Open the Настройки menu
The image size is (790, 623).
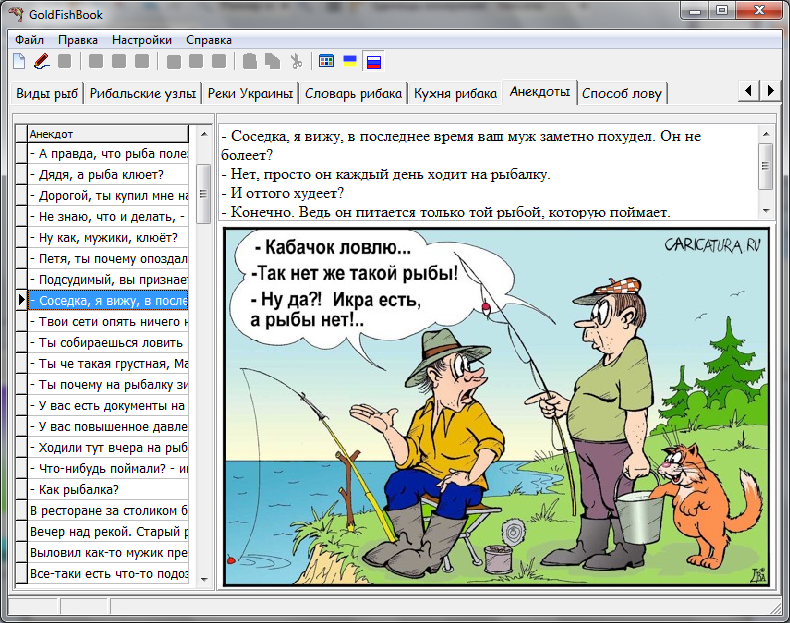(142, 40)
